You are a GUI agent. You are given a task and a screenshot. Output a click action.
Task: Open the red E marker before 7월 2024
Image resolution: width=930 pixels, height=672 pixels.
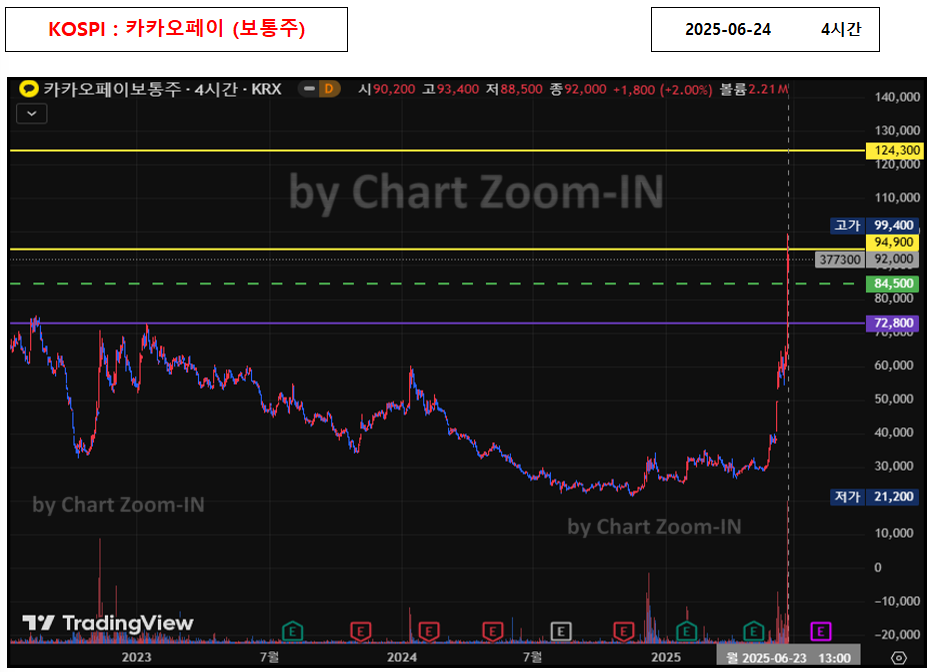click(492, 631)
